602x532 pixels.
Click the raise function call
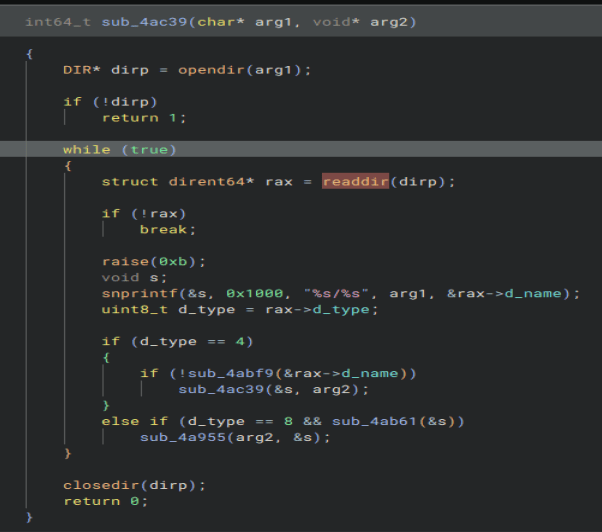pyautogui.click(x=124, y=261)
